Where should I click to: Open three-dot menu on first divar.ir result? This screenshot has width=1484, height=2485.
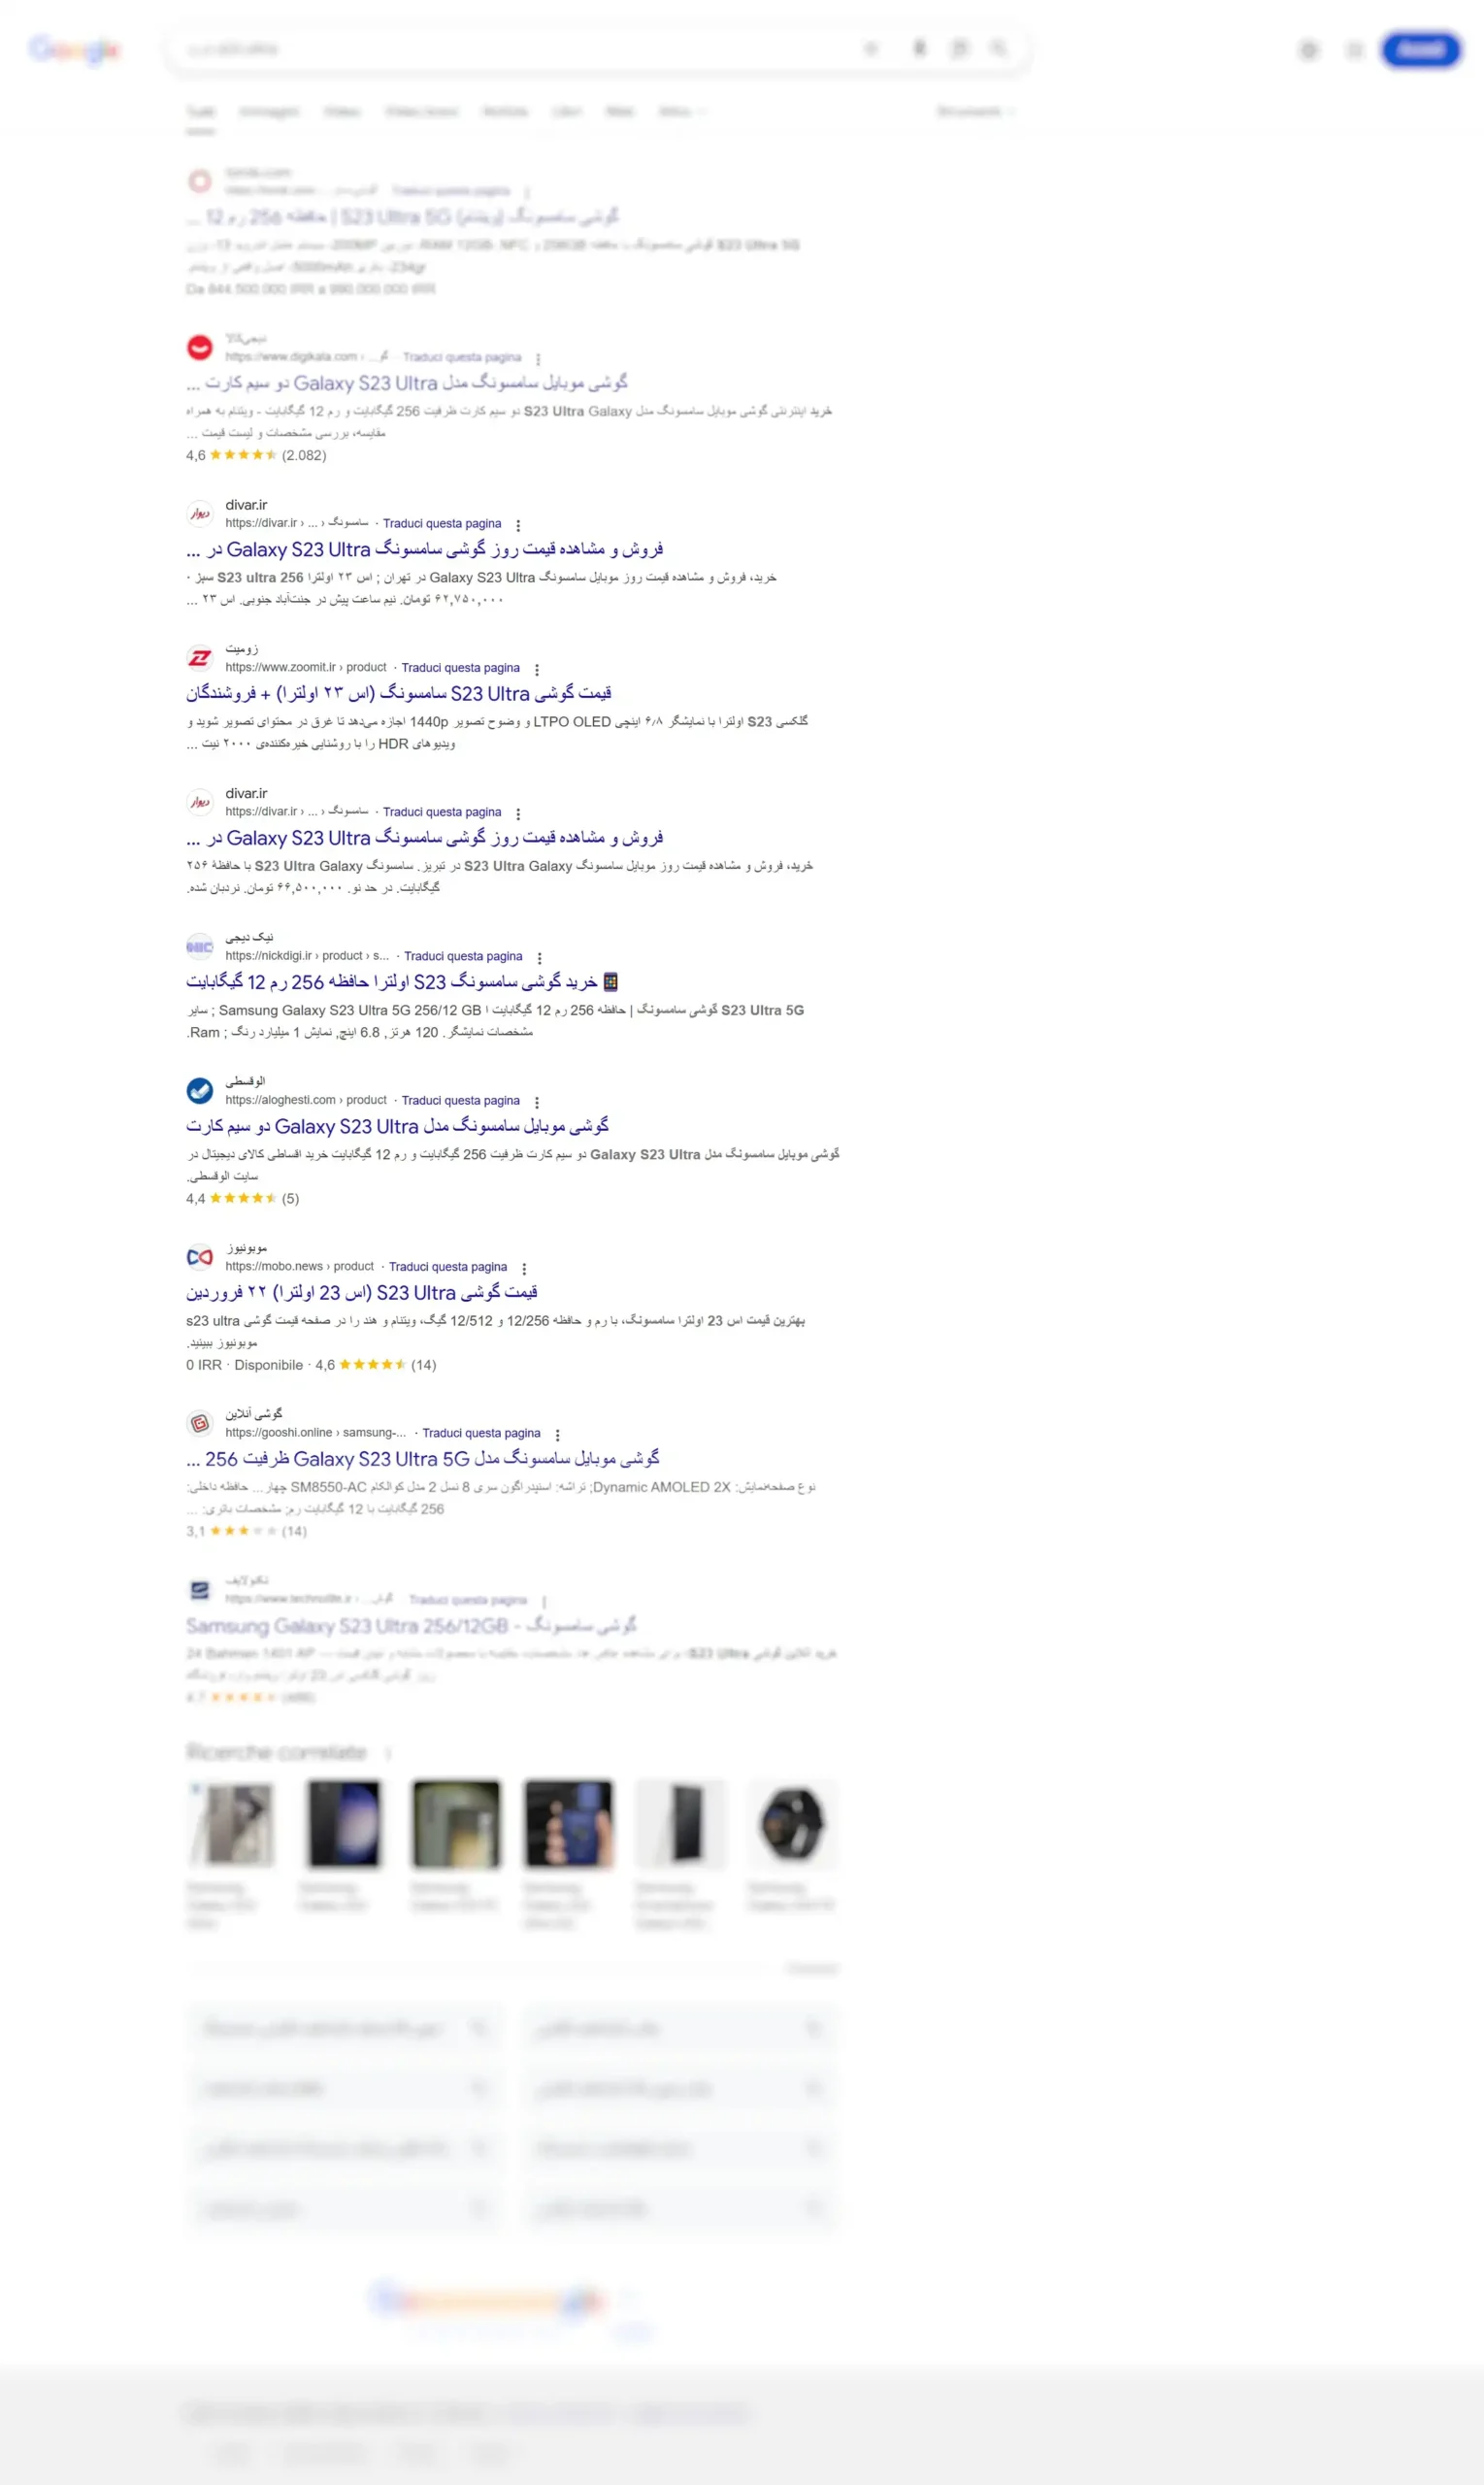pos(518,525)
